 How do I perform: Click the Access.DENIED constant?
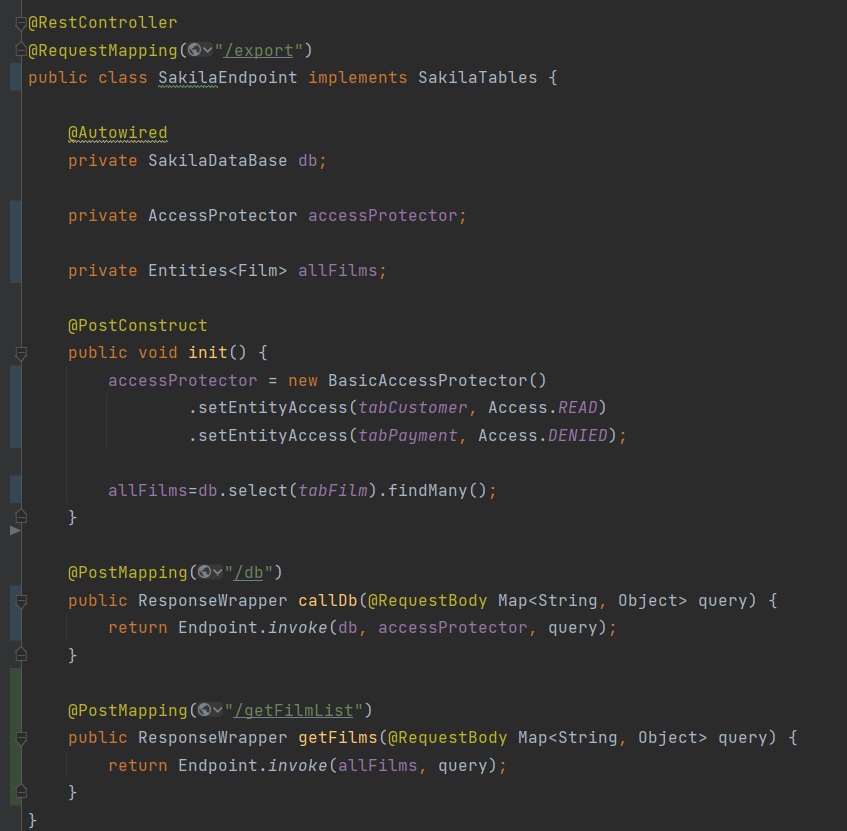543,435
